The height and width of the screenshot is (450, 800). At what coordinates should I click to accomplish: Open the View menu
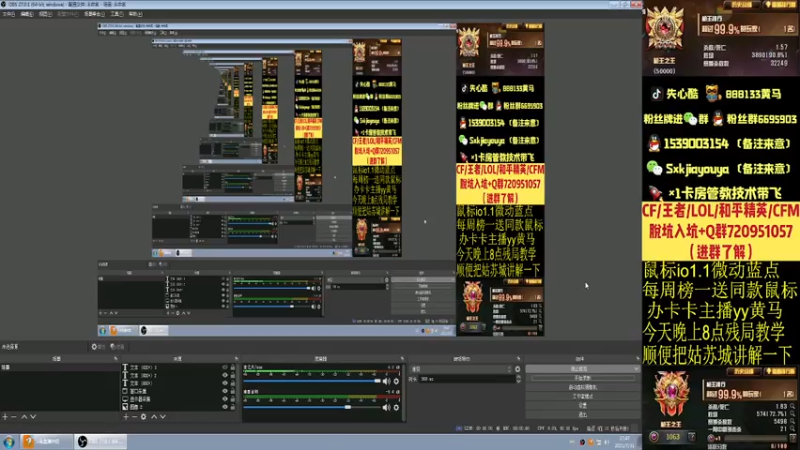coord(45,14)
